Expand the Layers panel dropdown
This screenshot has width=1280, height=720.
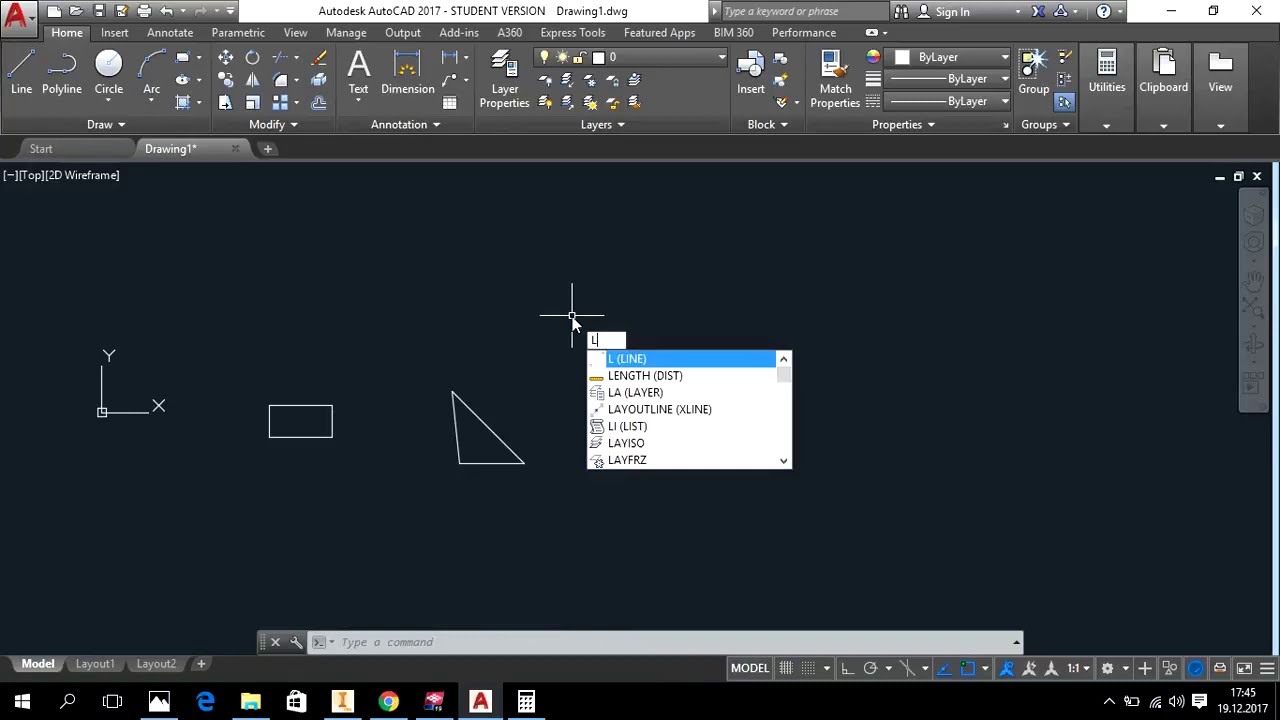click(x=603, y=125)
